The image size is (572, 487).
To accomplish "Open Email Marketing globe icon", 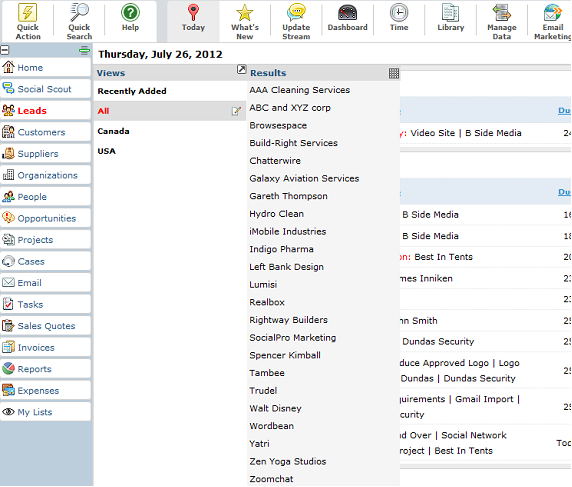I will (x=553, y=12).
